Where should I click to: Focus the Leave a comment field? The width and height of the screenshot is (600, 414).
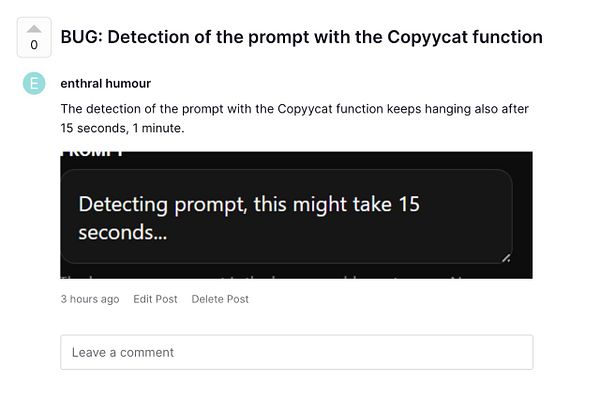296,352
